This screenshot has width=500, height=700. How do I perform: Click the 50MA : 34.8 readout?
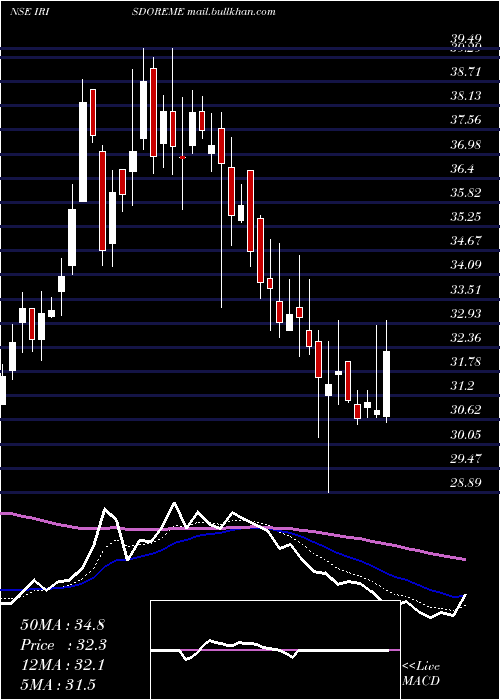pyautogui.click(x=62, y=625)
